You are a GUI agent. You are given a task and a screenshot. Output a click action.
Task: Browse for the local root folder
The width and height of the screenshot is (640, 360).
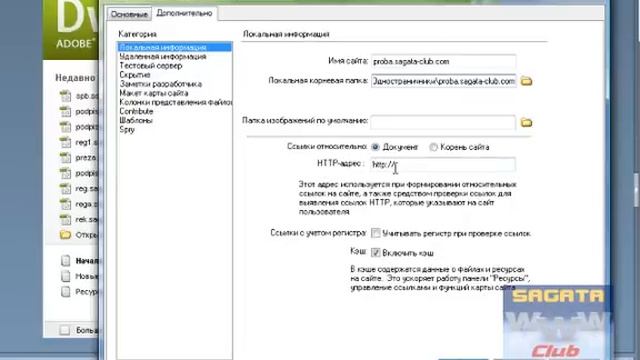click(526, 81)
